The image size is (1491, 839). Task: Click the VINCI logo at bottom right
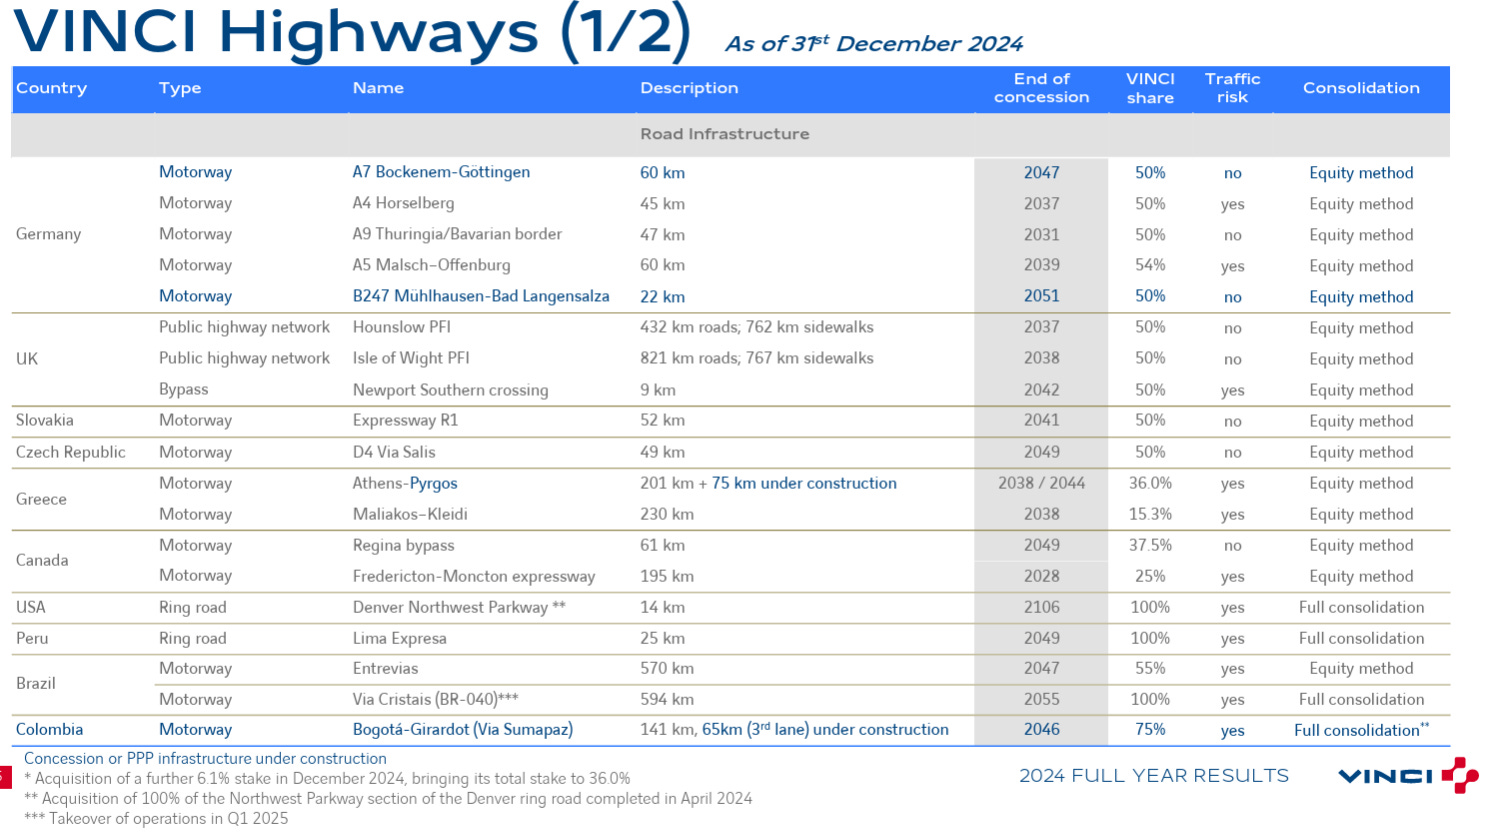pyautogui.click(x=1408, y=775)
